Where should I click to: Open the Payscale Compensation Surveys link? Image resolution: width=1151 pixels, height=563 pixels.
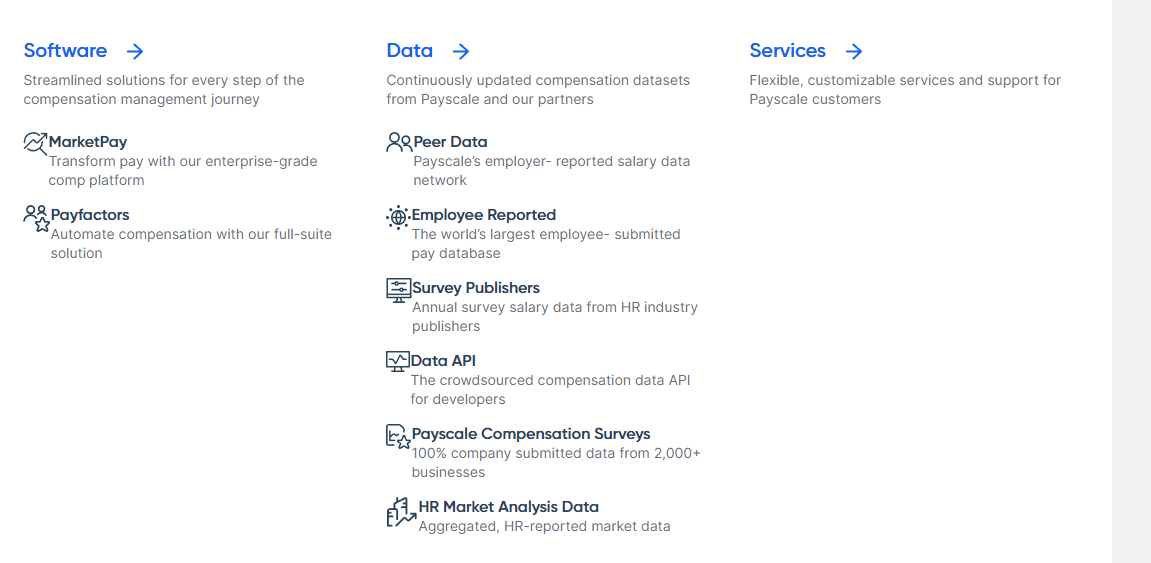click(x=531, y=434)
